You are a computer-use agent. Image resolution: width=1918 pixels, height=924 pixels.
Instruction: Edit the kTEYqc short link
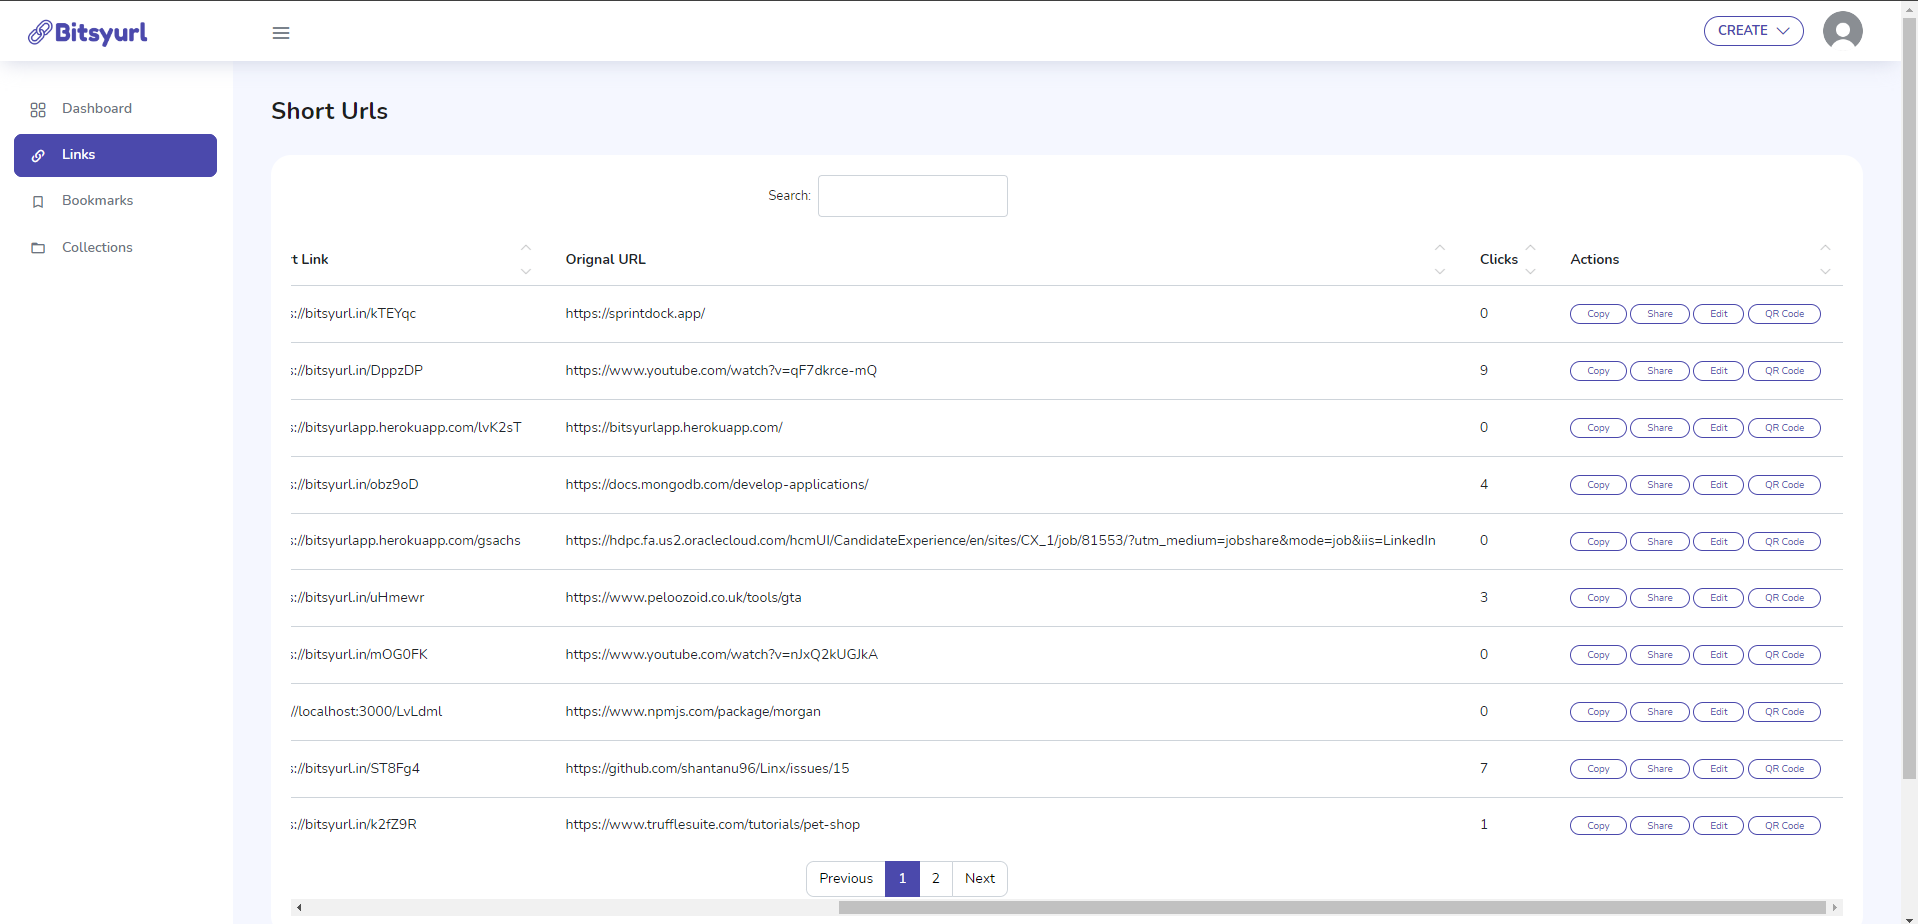point(1718,314)
